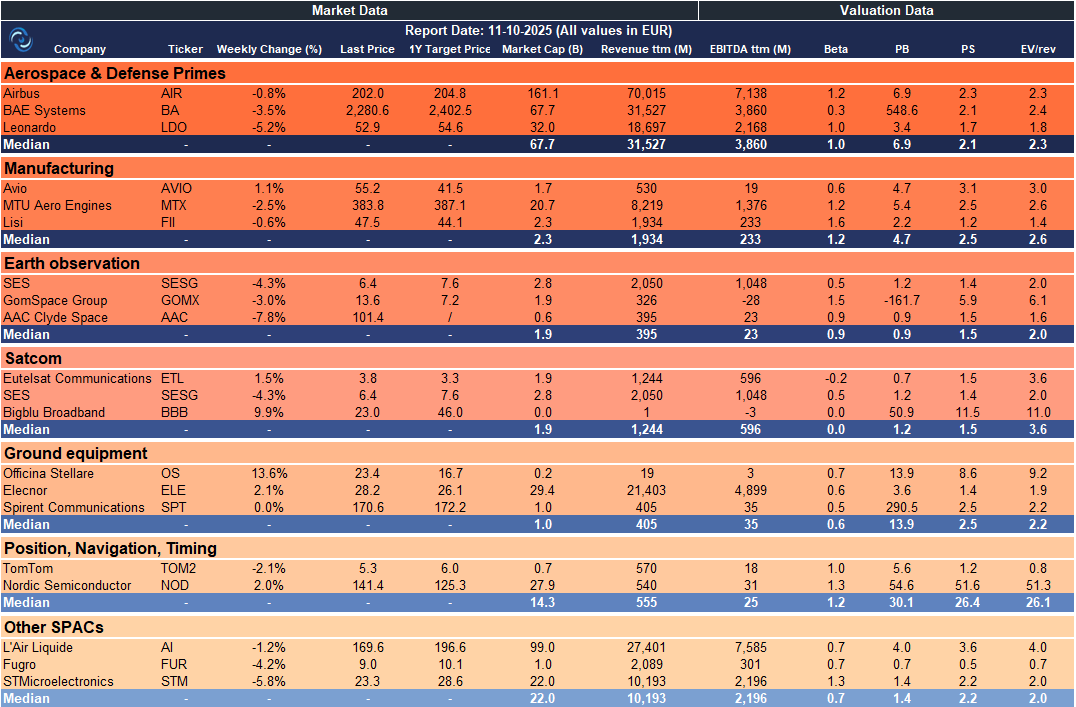Viewport: 1076px width, 707px height.
Task: Click the EV/rev column header
Action: (x=1038, y=49)
